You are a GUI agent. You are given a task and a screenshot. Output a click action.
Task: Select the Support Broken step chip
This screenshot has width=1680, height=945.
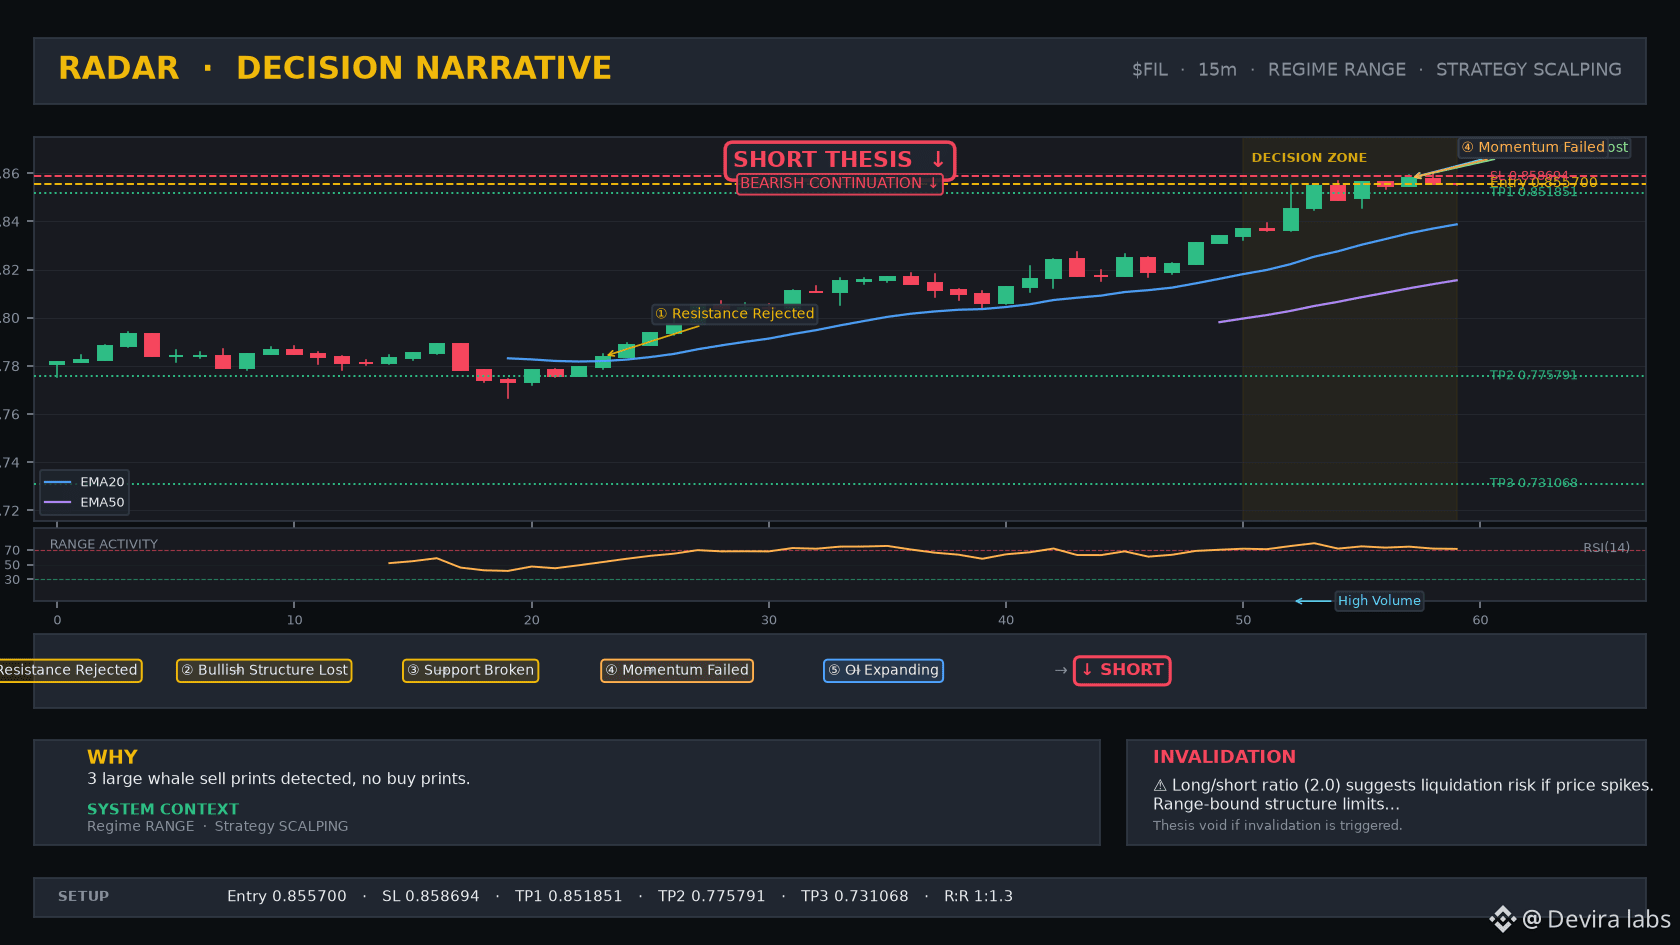[x=470, y=670]
